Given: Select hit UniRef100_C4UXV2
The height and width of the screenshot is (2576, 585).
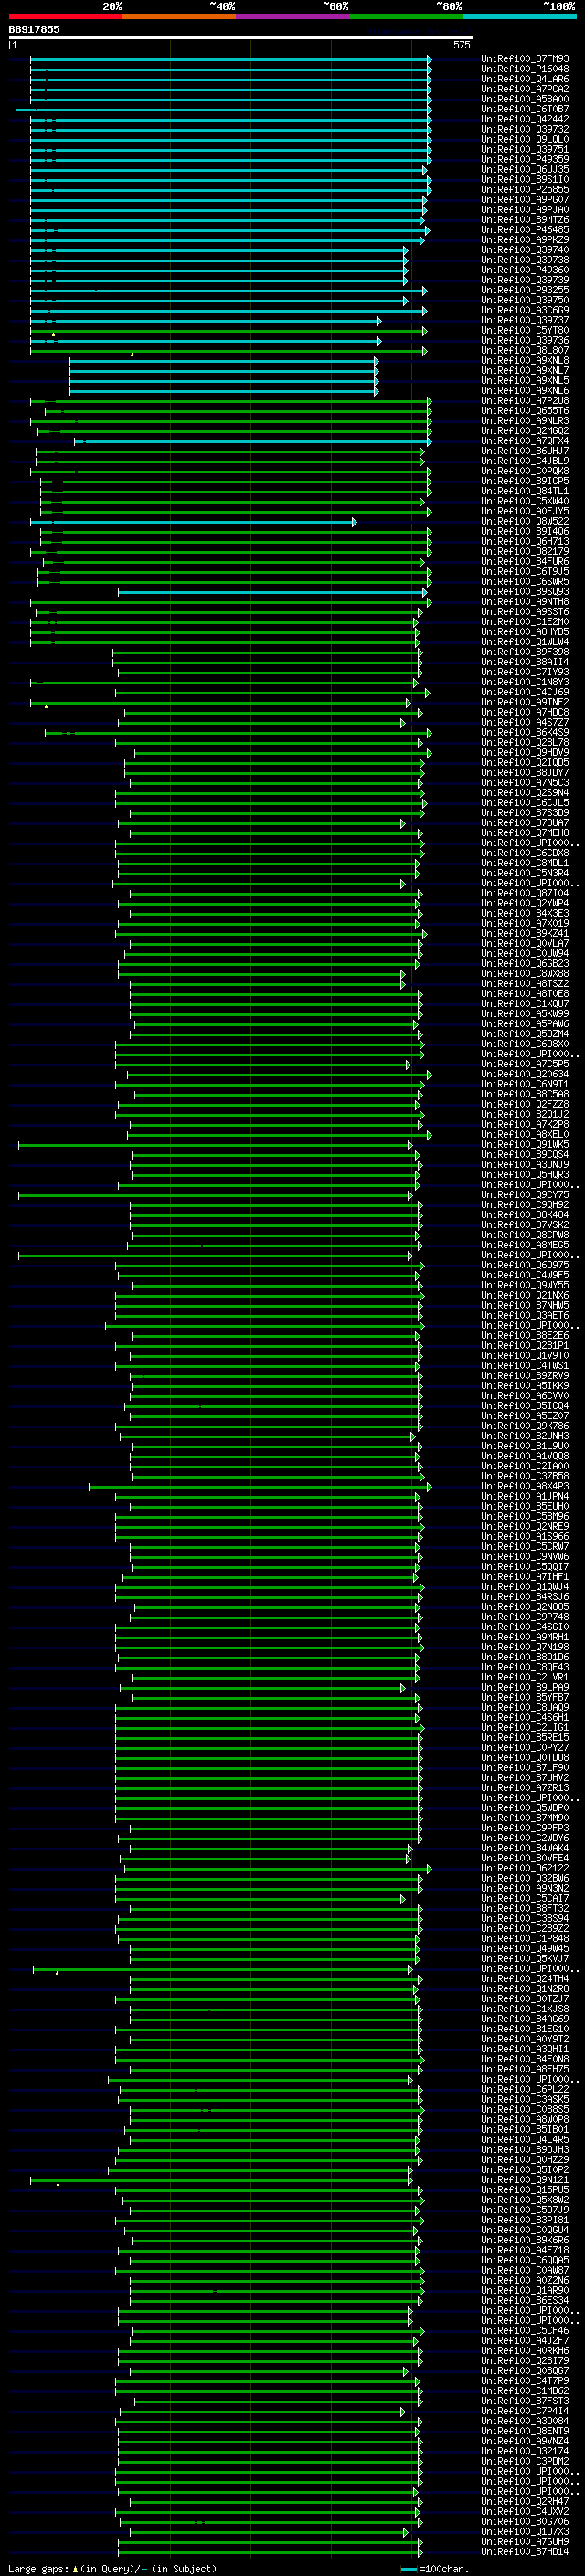Looking at the screenshot, I should click(x=525, y=2511).
